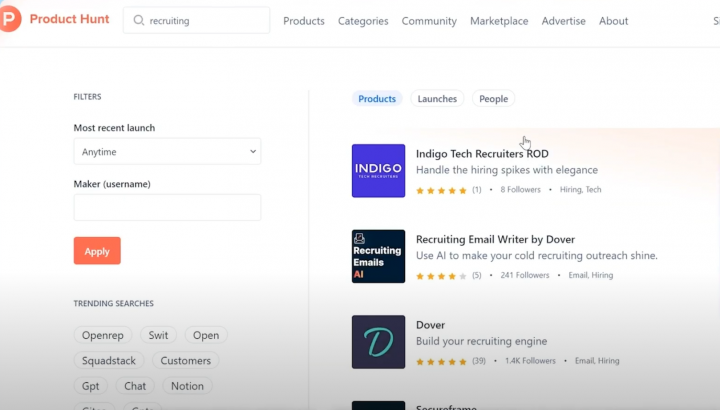Click the Indigo Tech Recruiters star rating
This screenshot has width=720, height=410.
441,190
